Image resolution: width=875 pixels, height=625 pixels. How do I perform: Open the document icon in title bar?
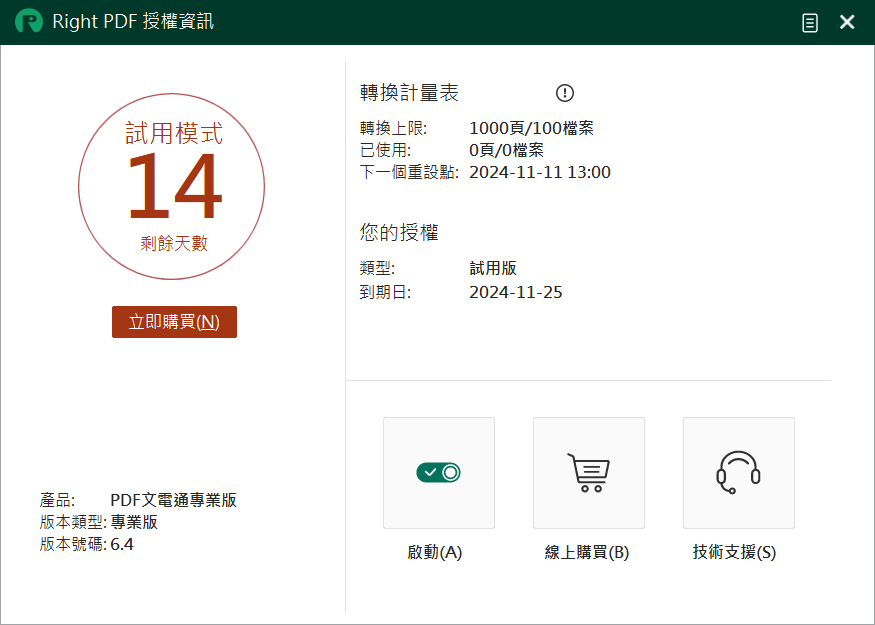click(x=810, y=22)
